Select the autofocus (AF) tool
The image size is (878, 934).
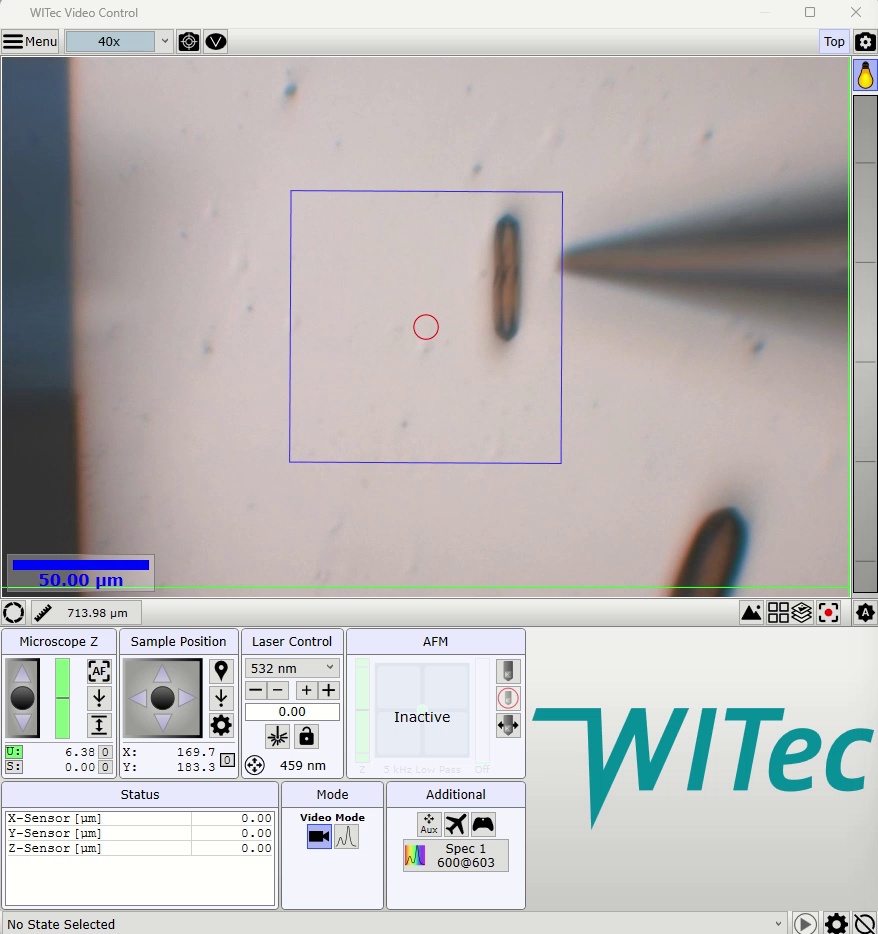pos(98,669)
